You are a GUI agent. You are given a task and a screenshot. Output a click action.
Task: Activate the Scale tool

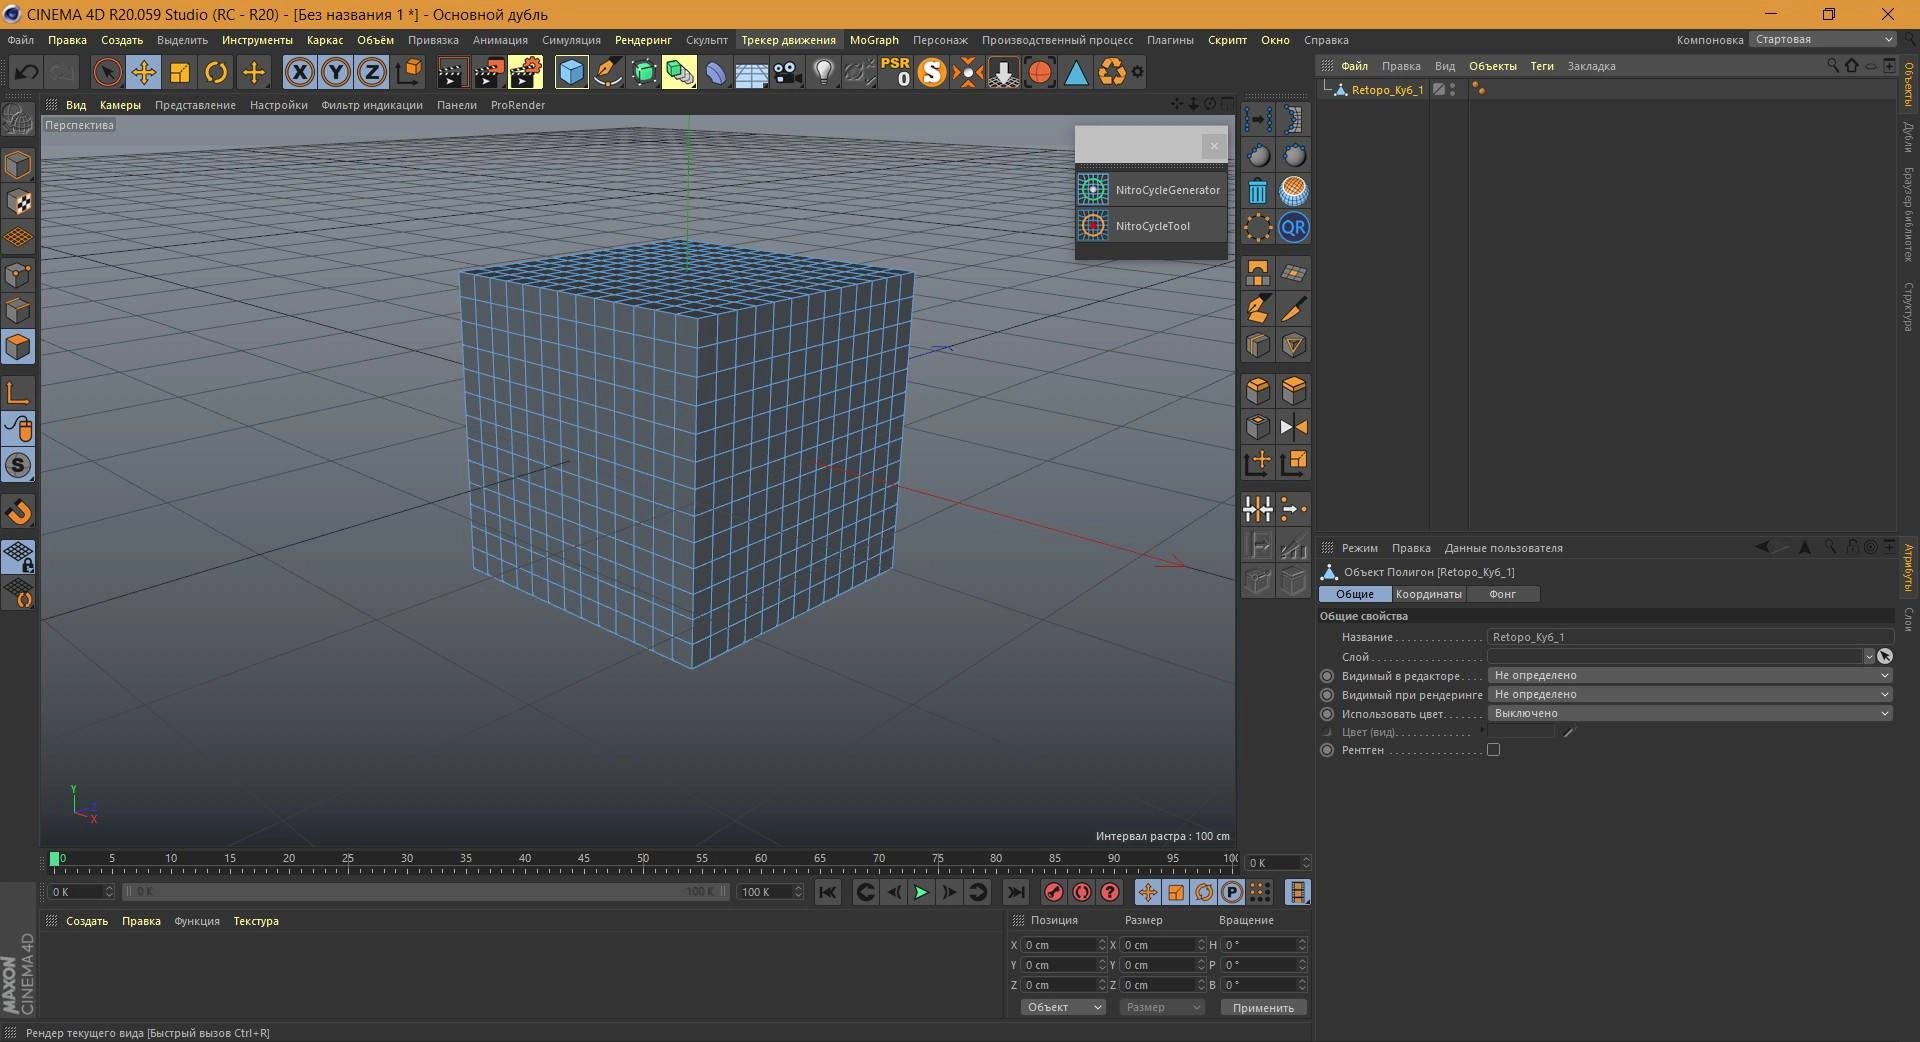180,72
